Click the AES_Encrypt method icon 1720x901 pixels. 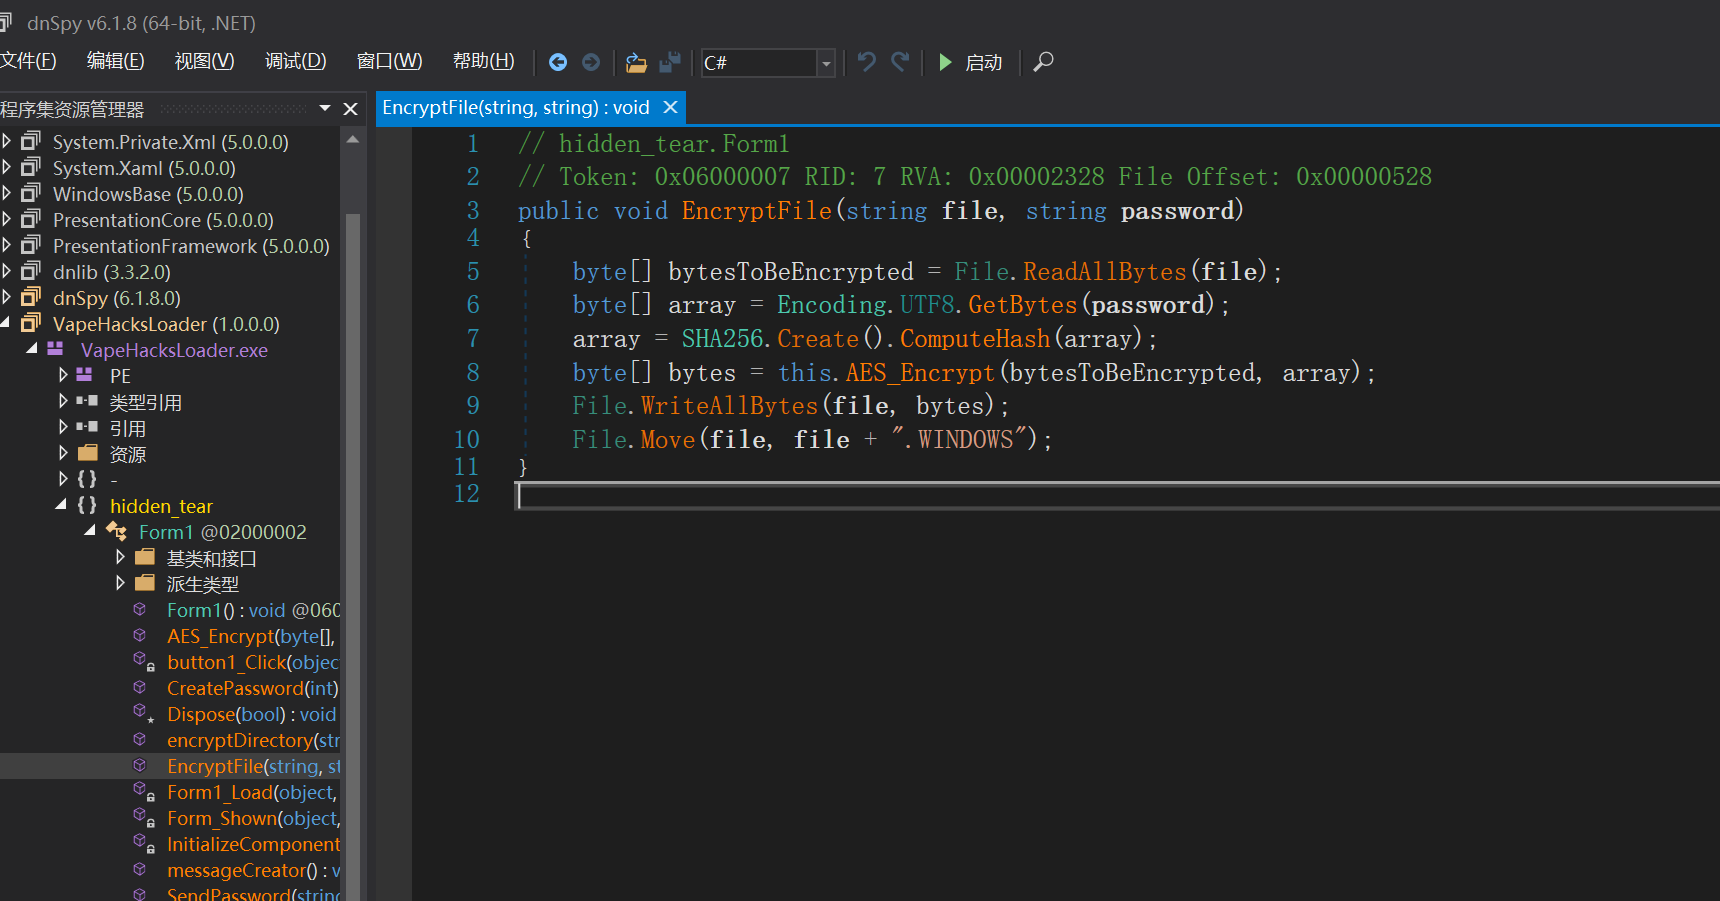[x=140, y=635]
